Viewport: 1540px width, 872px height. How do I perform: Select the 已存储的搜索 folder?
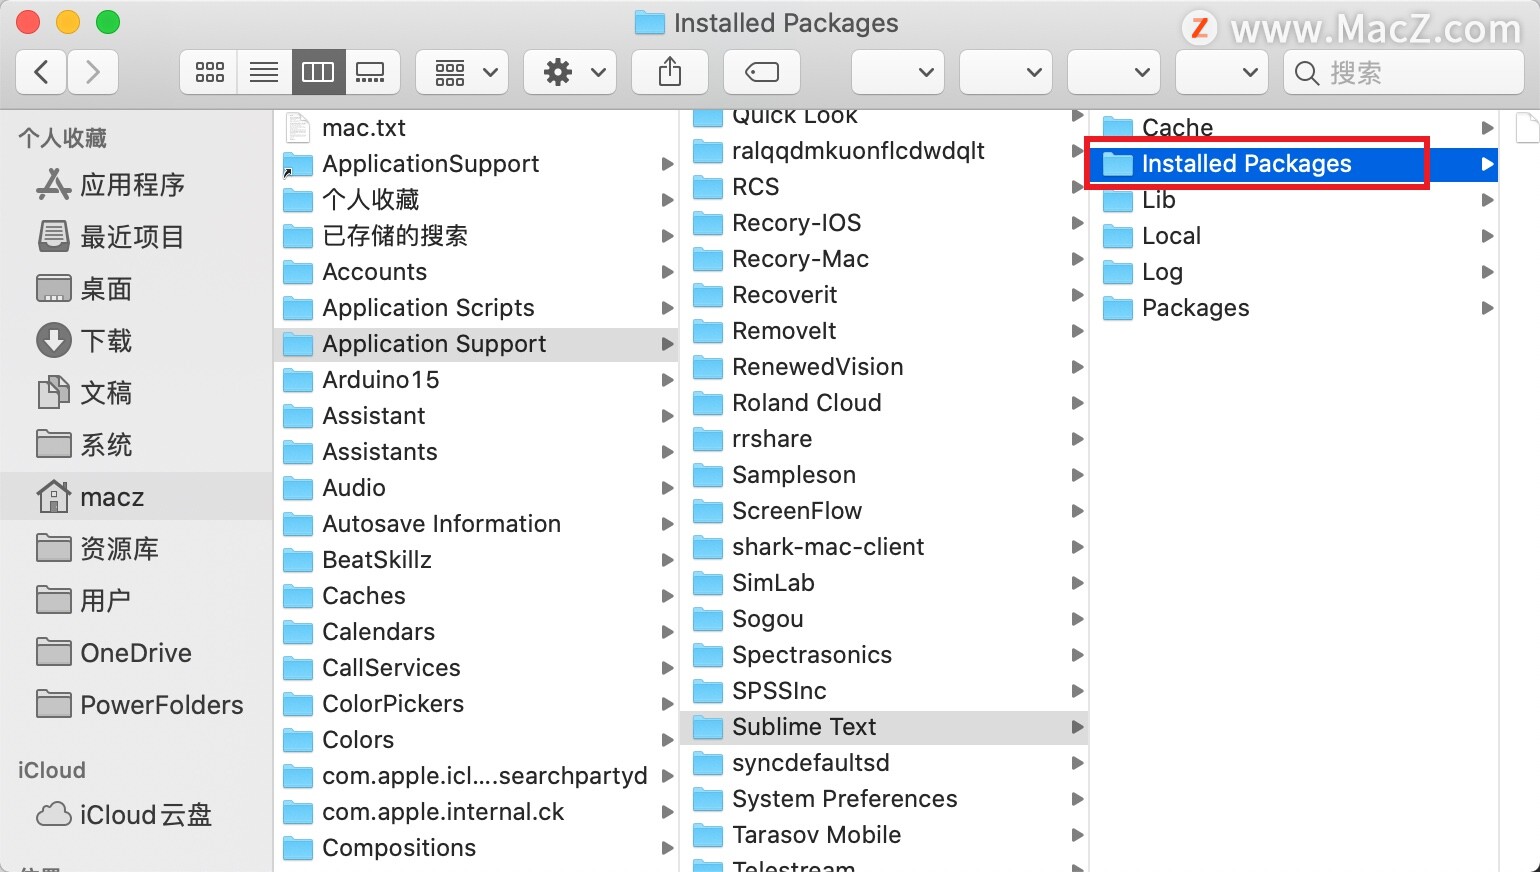(x=476, y=236)
